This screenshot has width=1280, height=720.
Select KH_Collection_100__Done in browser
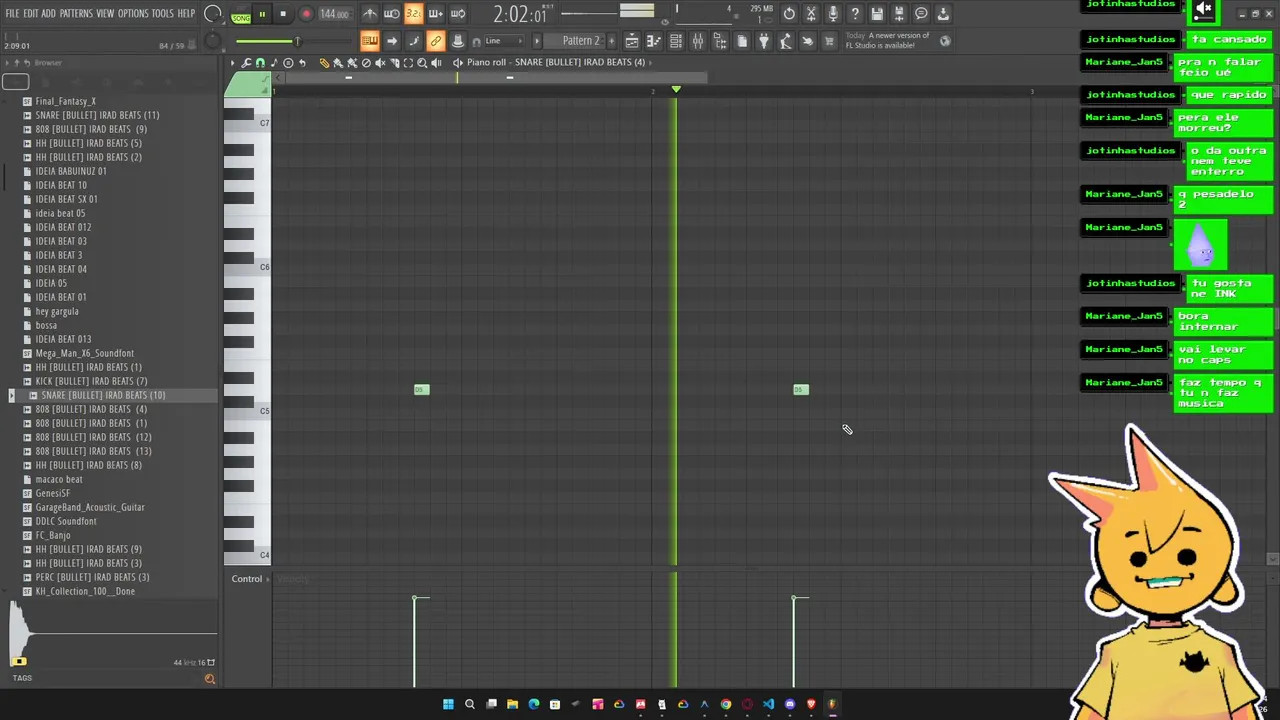pos(85,591)
